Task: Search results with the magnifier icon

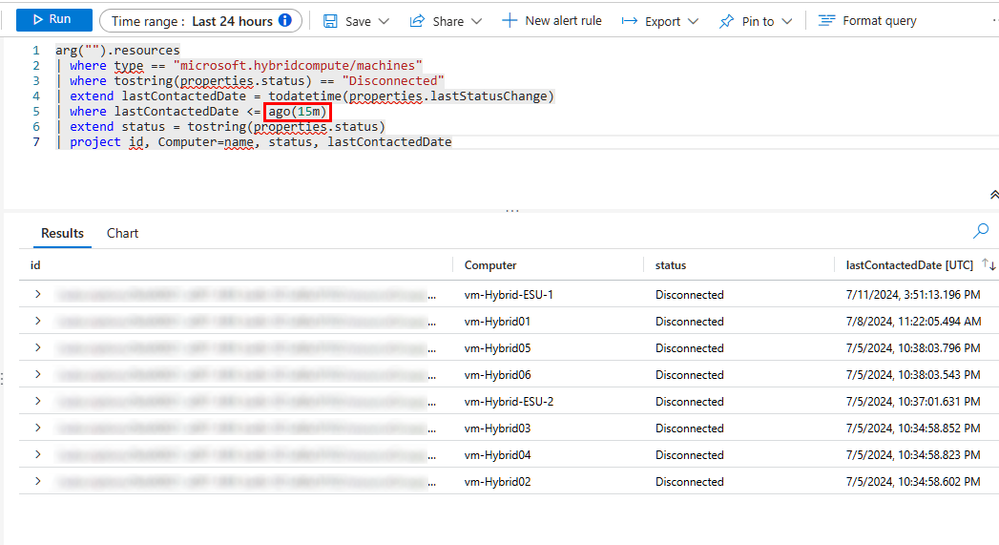Action: pyautogui.click(x=981, y=230)
